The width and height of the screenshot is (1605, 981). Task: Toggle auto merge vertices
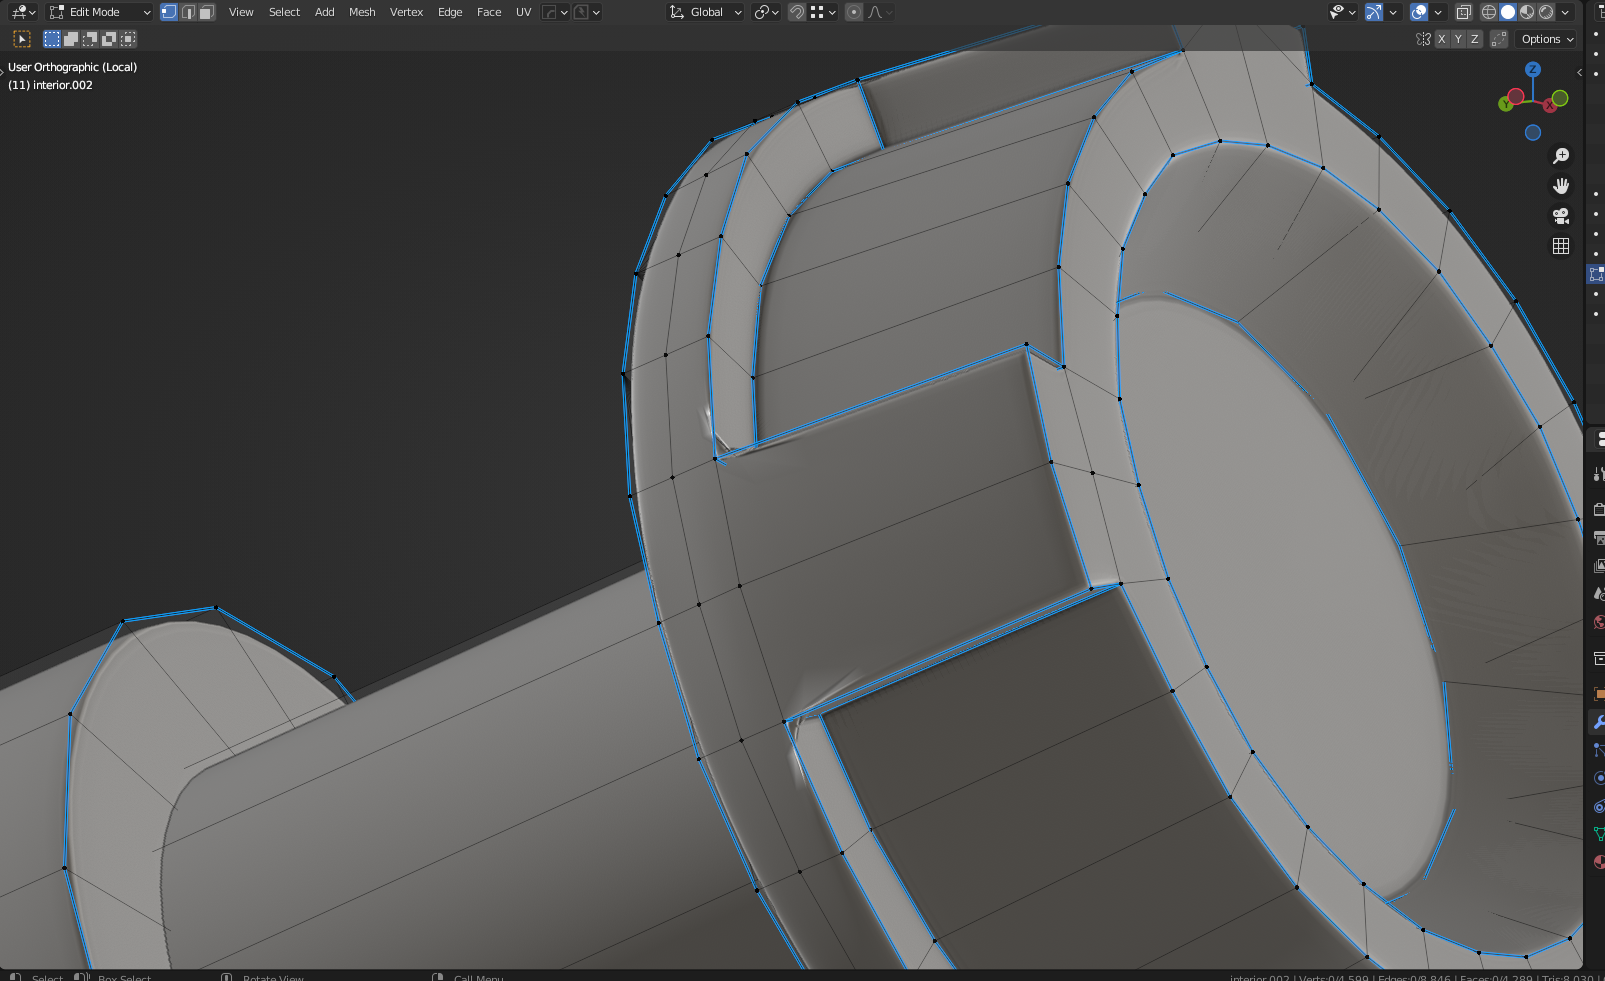tap(1498, 39)
